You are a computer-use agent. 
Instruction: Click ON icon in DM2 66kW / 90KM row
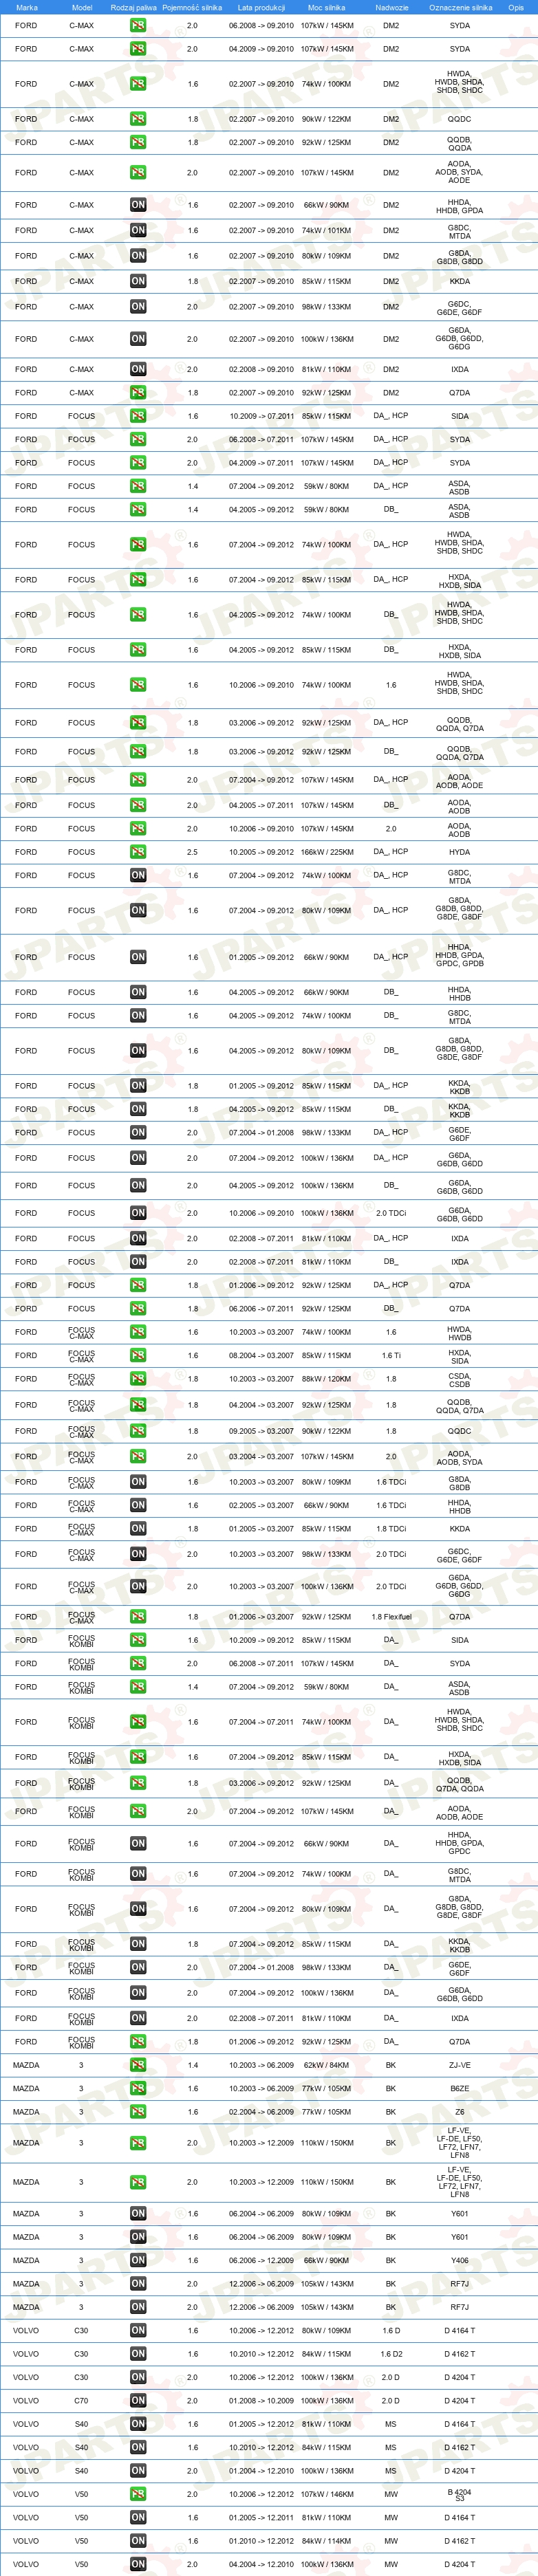tap(138, 205)
